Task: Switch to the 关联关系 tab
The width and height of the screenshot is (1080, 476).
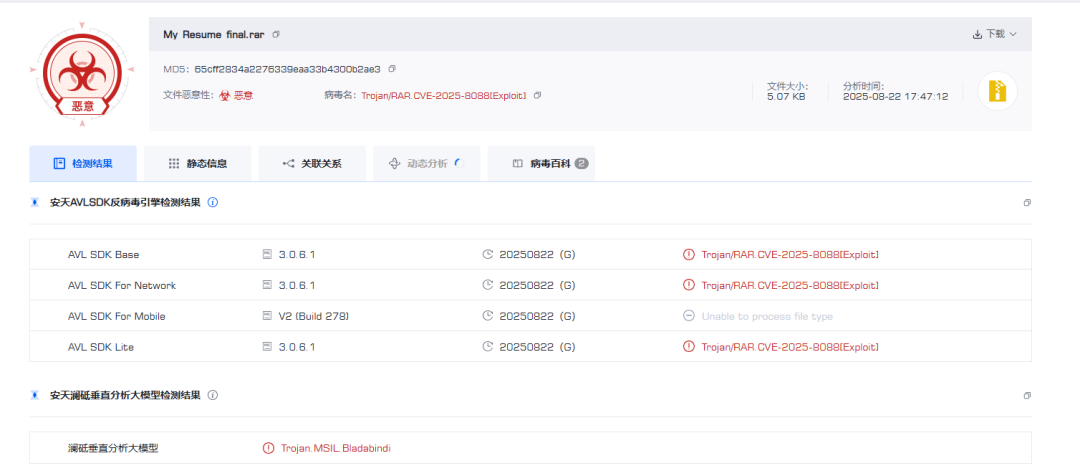Action: pos(311,163)
